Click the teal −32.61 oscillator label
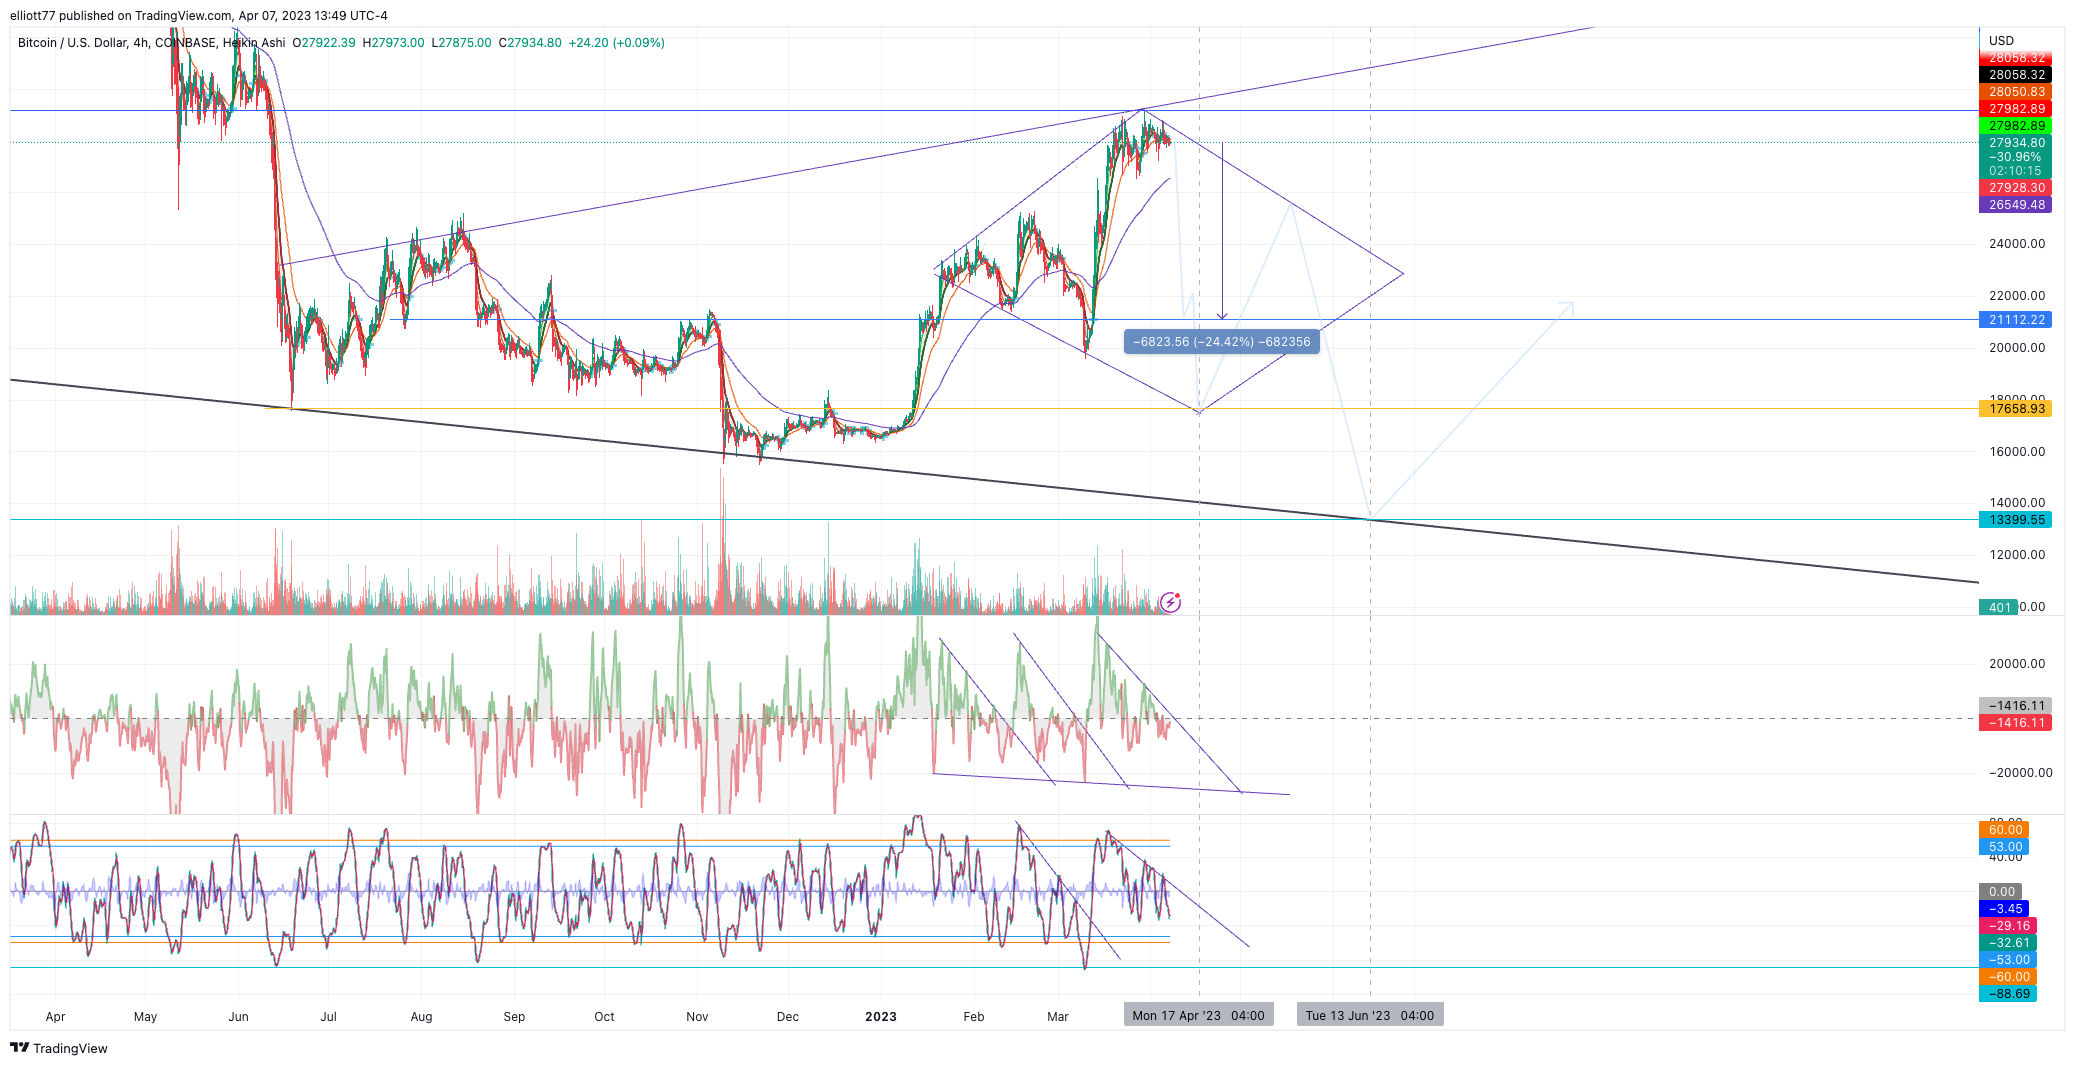Image resolution: width=2075 pixels, height=1065 pixels. [2008, 943]
